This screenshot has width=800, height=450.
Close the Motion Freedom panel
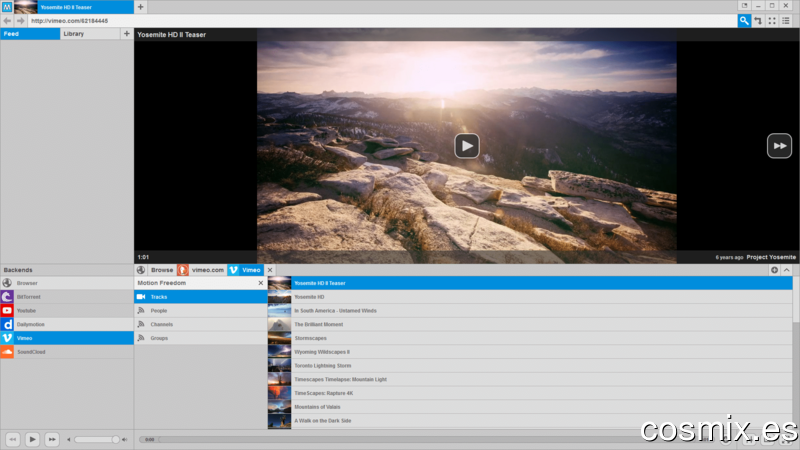click(261, 283)
